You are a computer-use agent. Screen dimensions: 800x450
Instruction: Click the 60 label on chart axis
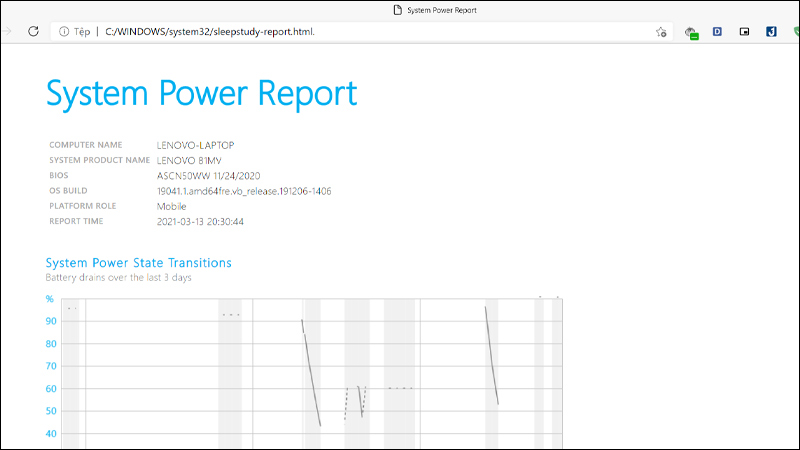pyautogui.click(x=51, y=389)
